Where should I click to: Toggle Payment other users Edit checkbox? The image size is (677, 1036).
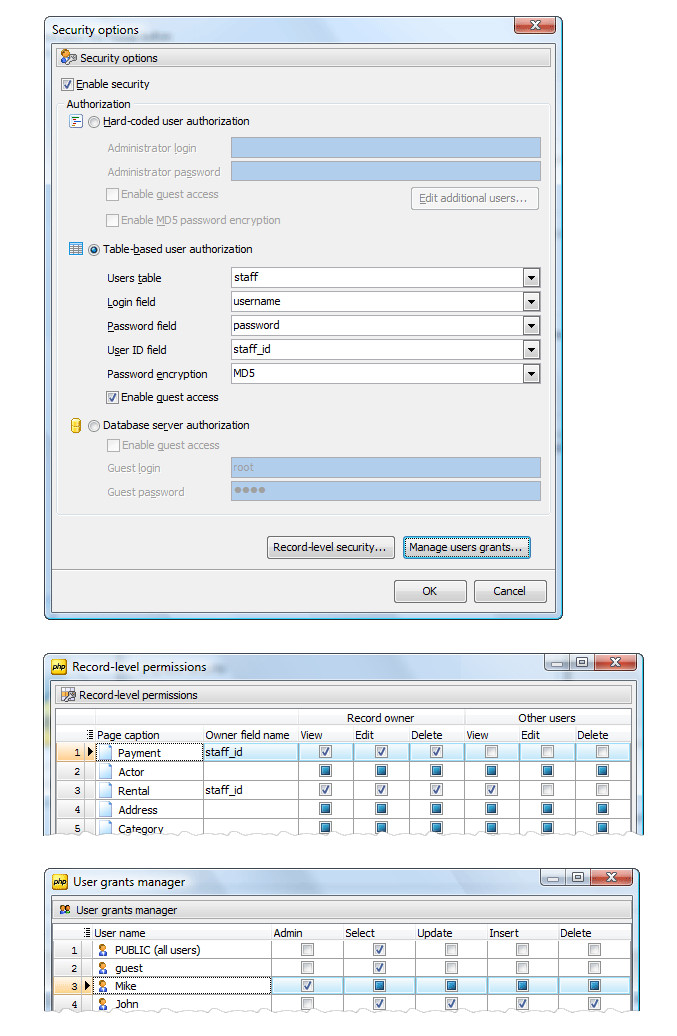tap(547, 751)
